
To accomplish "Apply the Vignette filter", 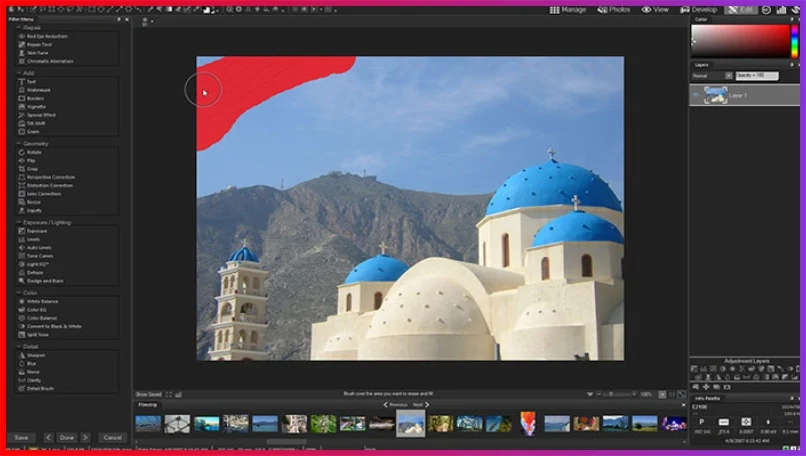I will tap(32, 106).
